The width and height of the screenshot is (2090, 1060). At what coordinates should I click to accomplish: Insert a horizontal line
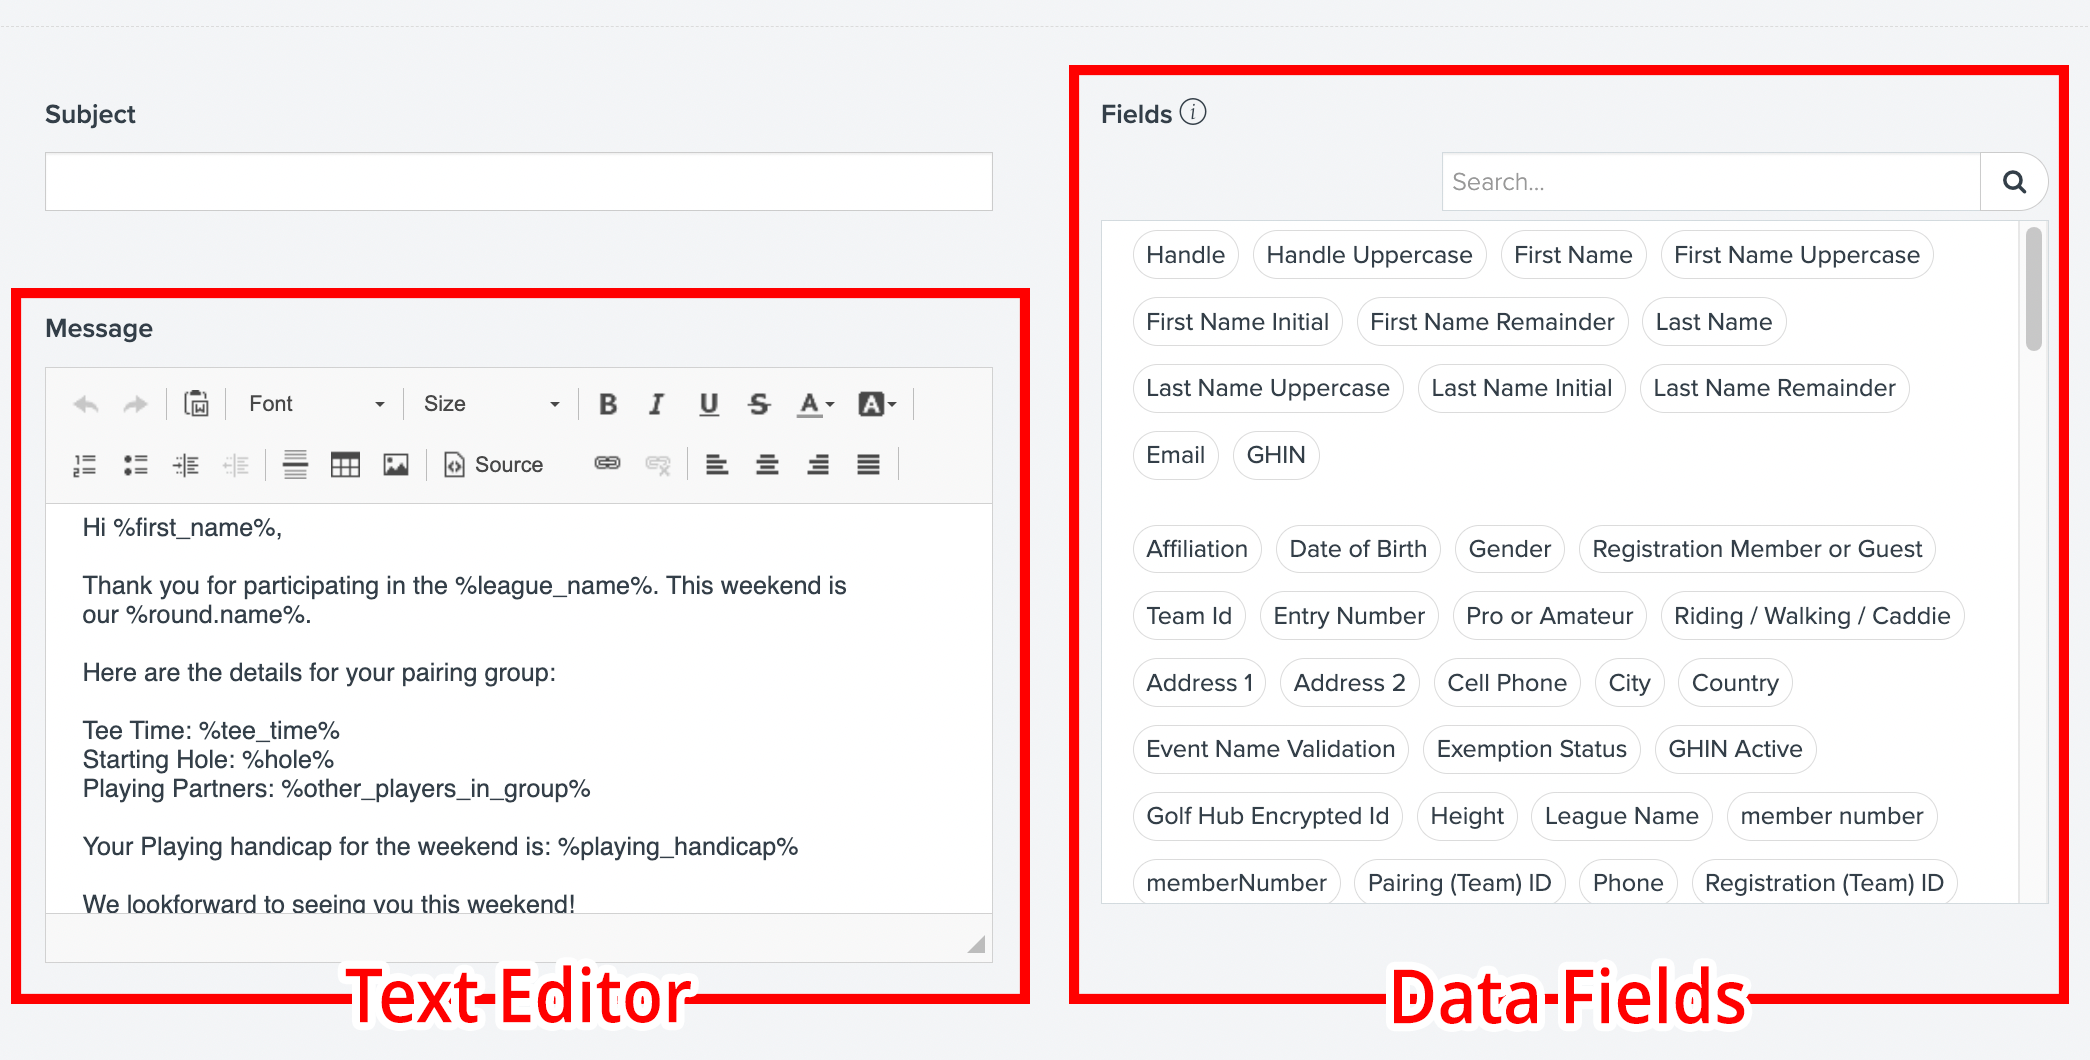coord(295,465)
